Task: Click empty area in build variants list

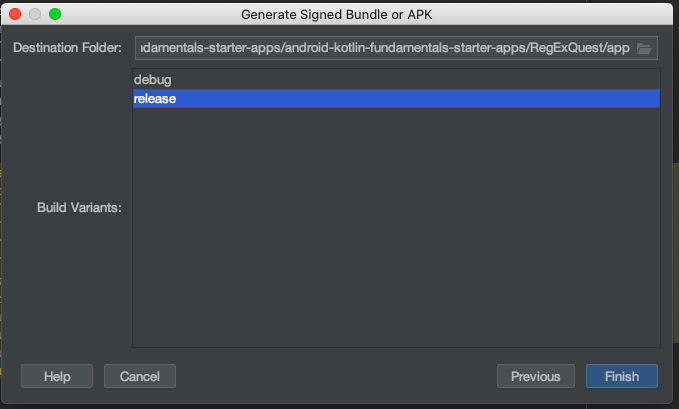Action: coord(396,227)
